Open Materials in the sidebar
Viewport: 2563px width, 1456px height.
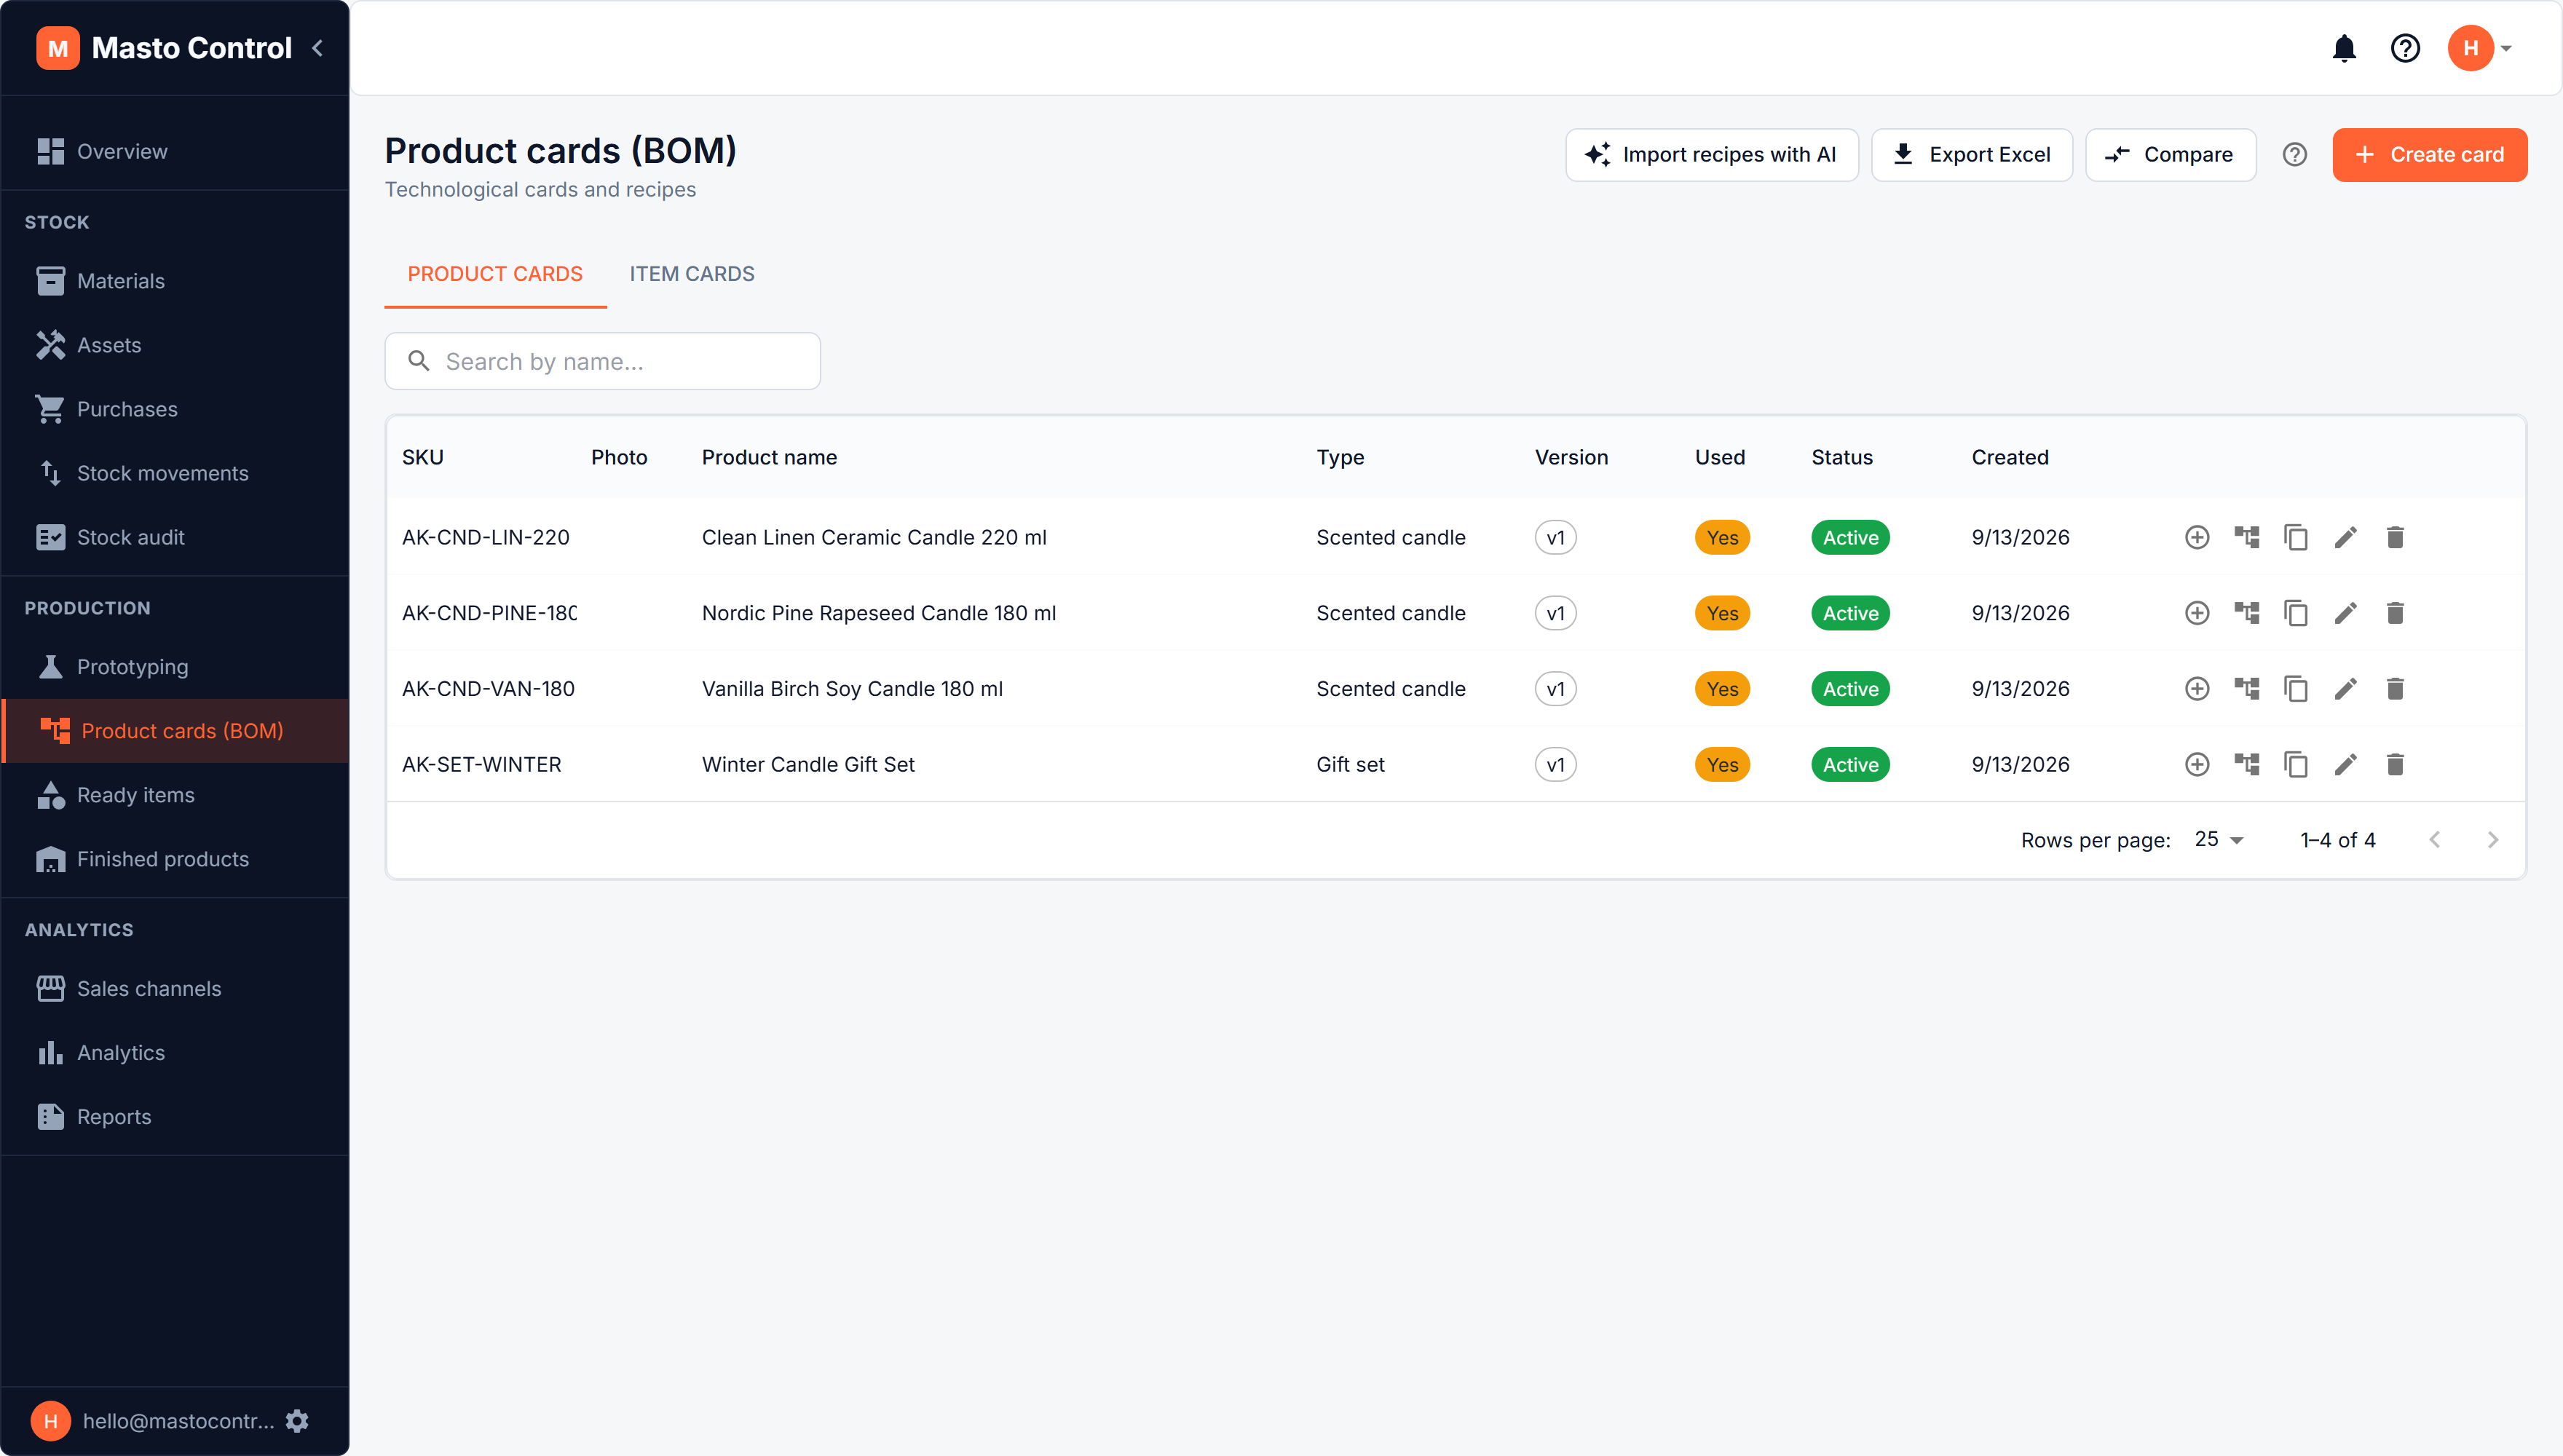[175, 281]
